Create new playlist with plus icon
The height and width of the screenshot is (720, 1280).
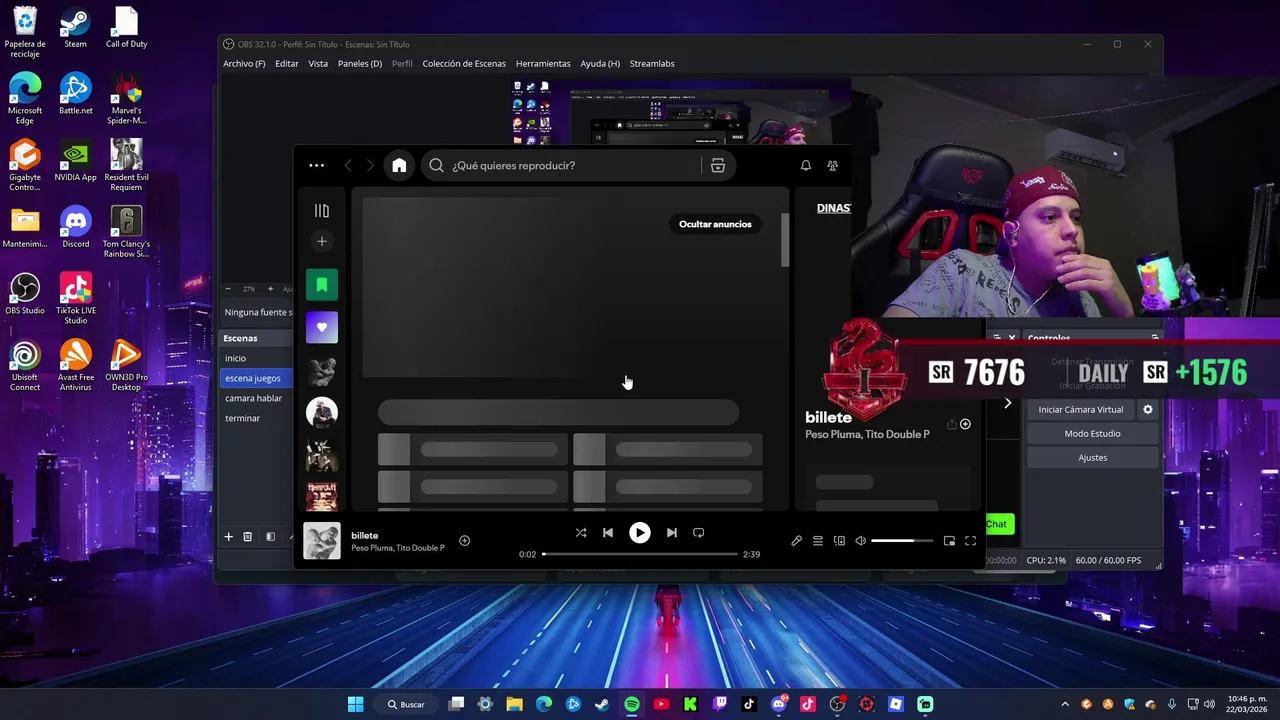(322, 241)
